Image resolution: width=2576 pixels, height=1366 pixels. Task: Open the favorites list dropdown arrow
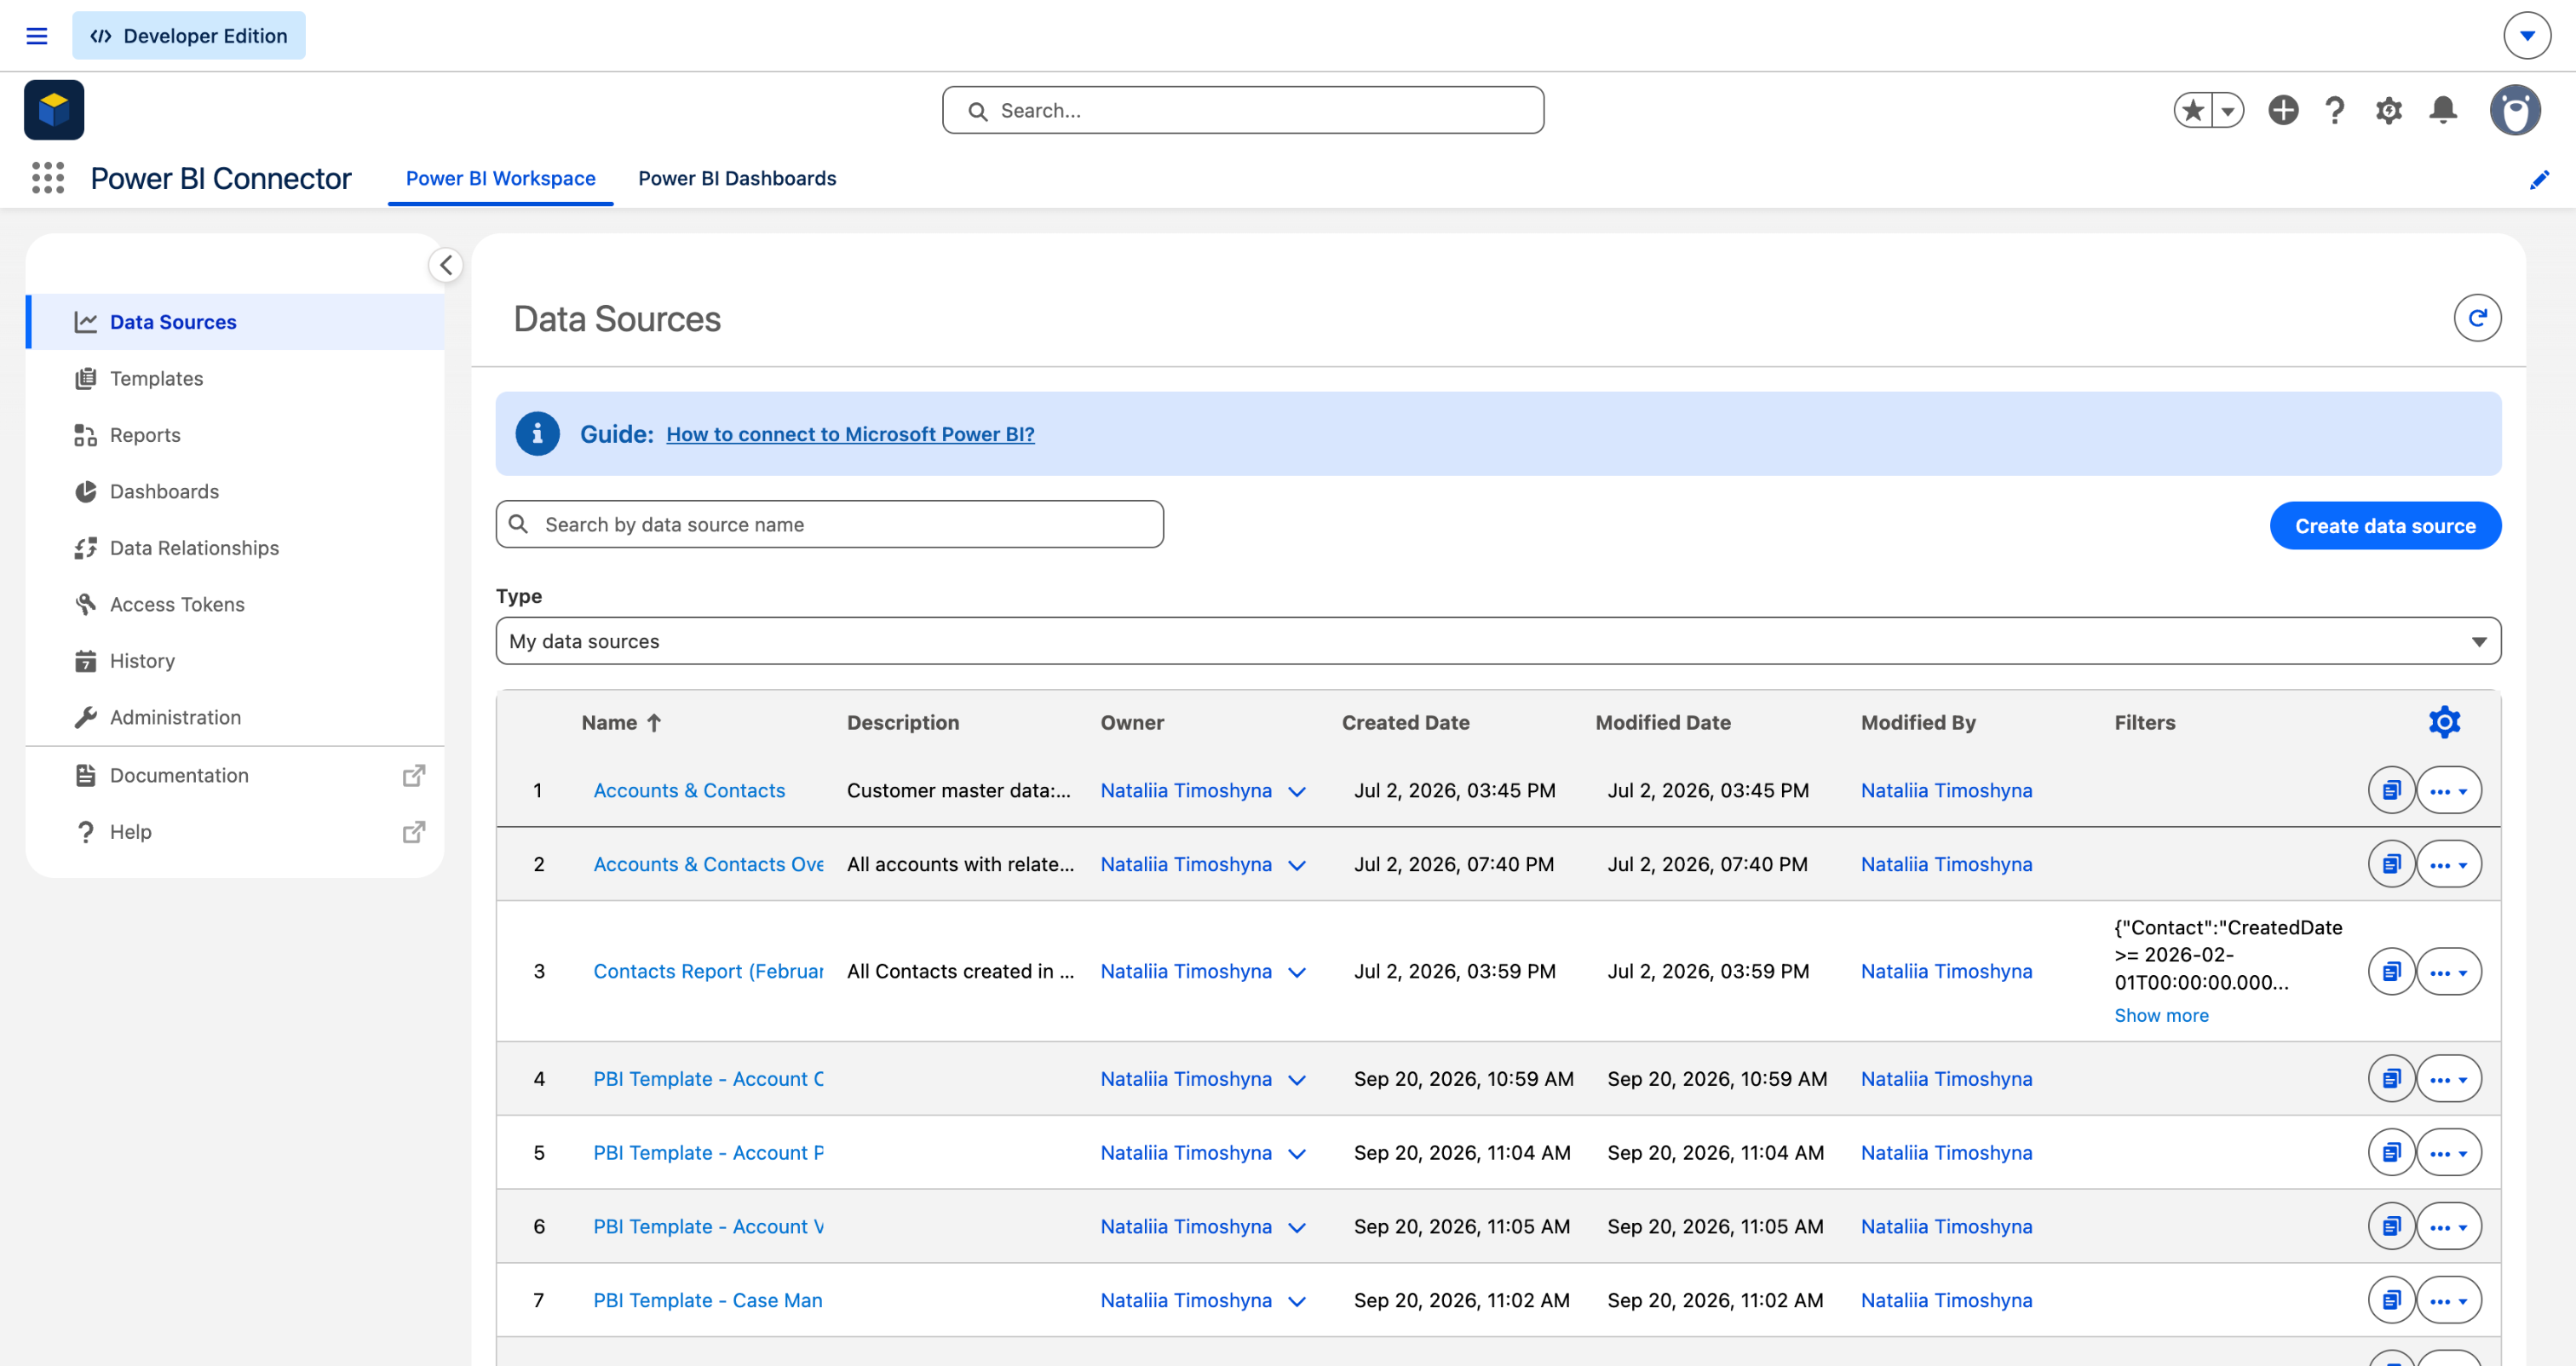[2228, 110]
